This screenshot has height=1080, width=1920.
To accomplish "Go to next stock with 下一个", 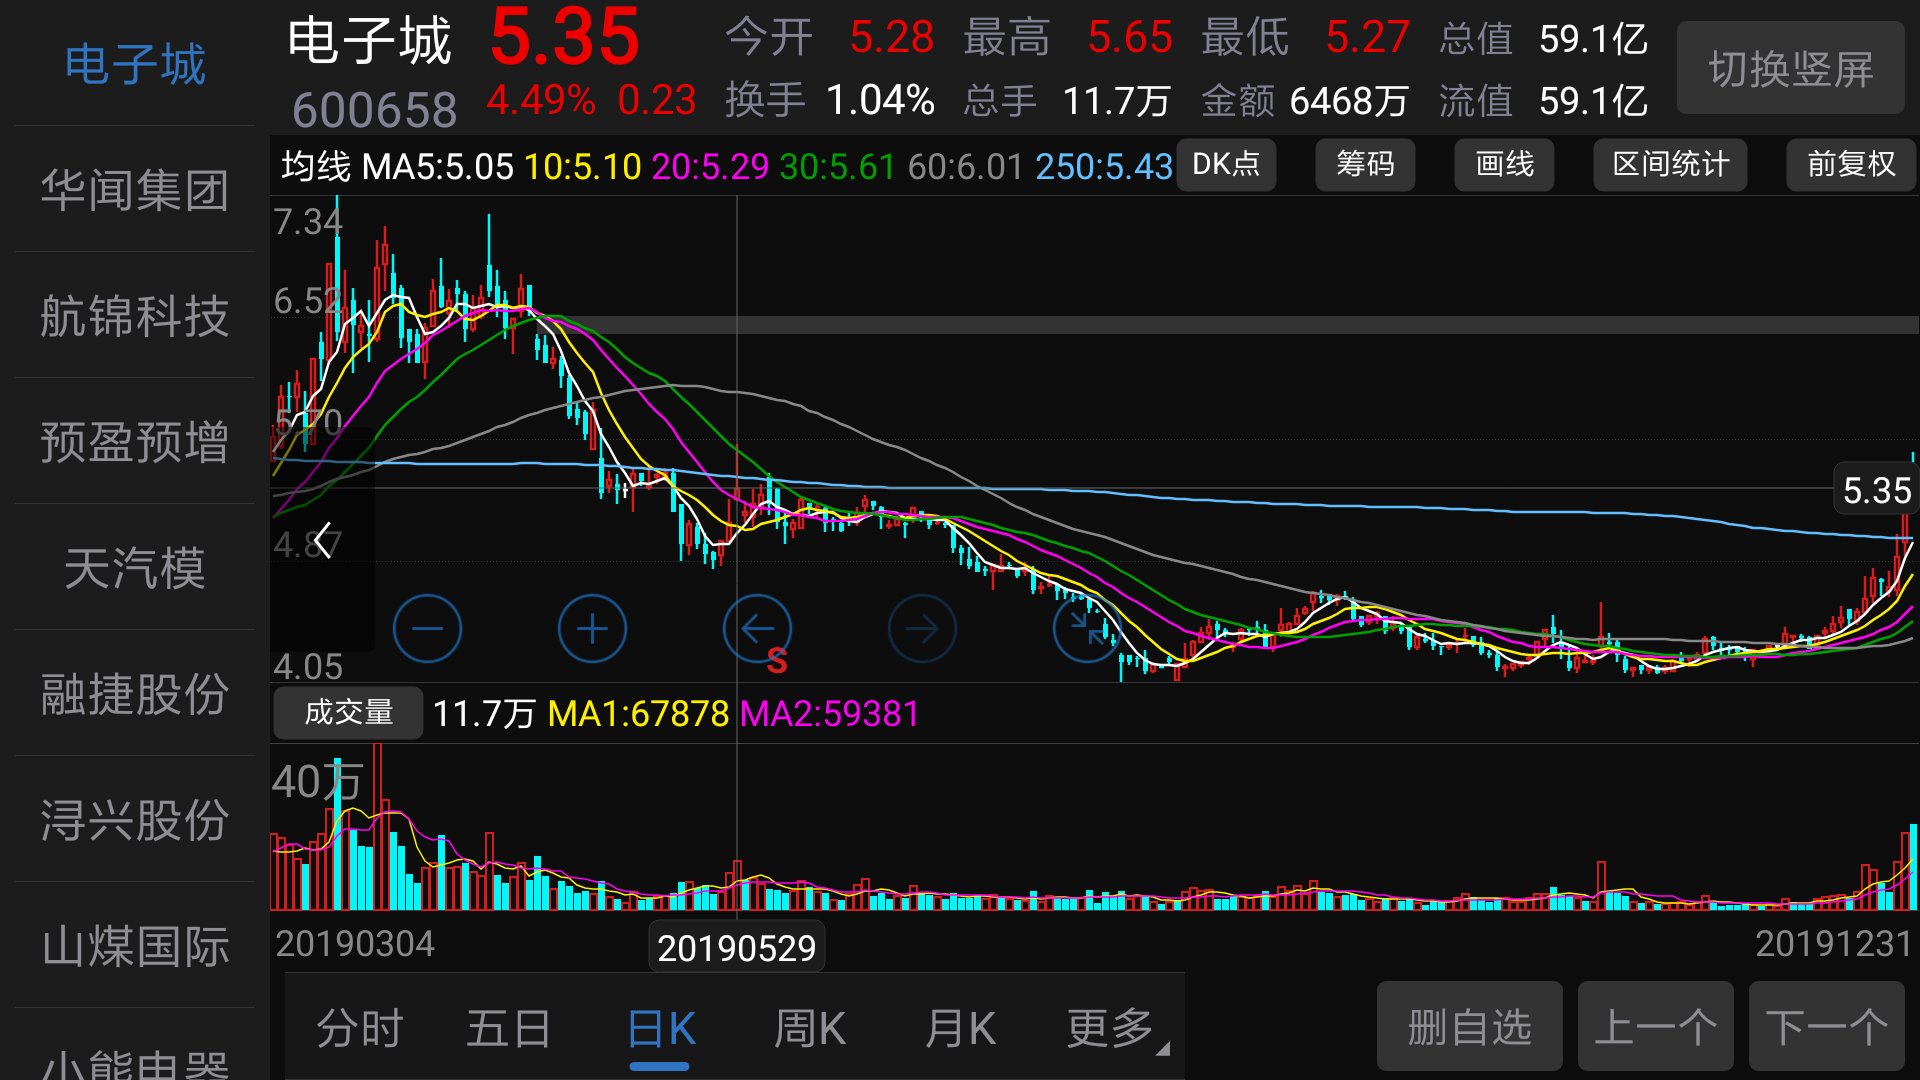I will pyautogui.click(x=1827, y=1026).
